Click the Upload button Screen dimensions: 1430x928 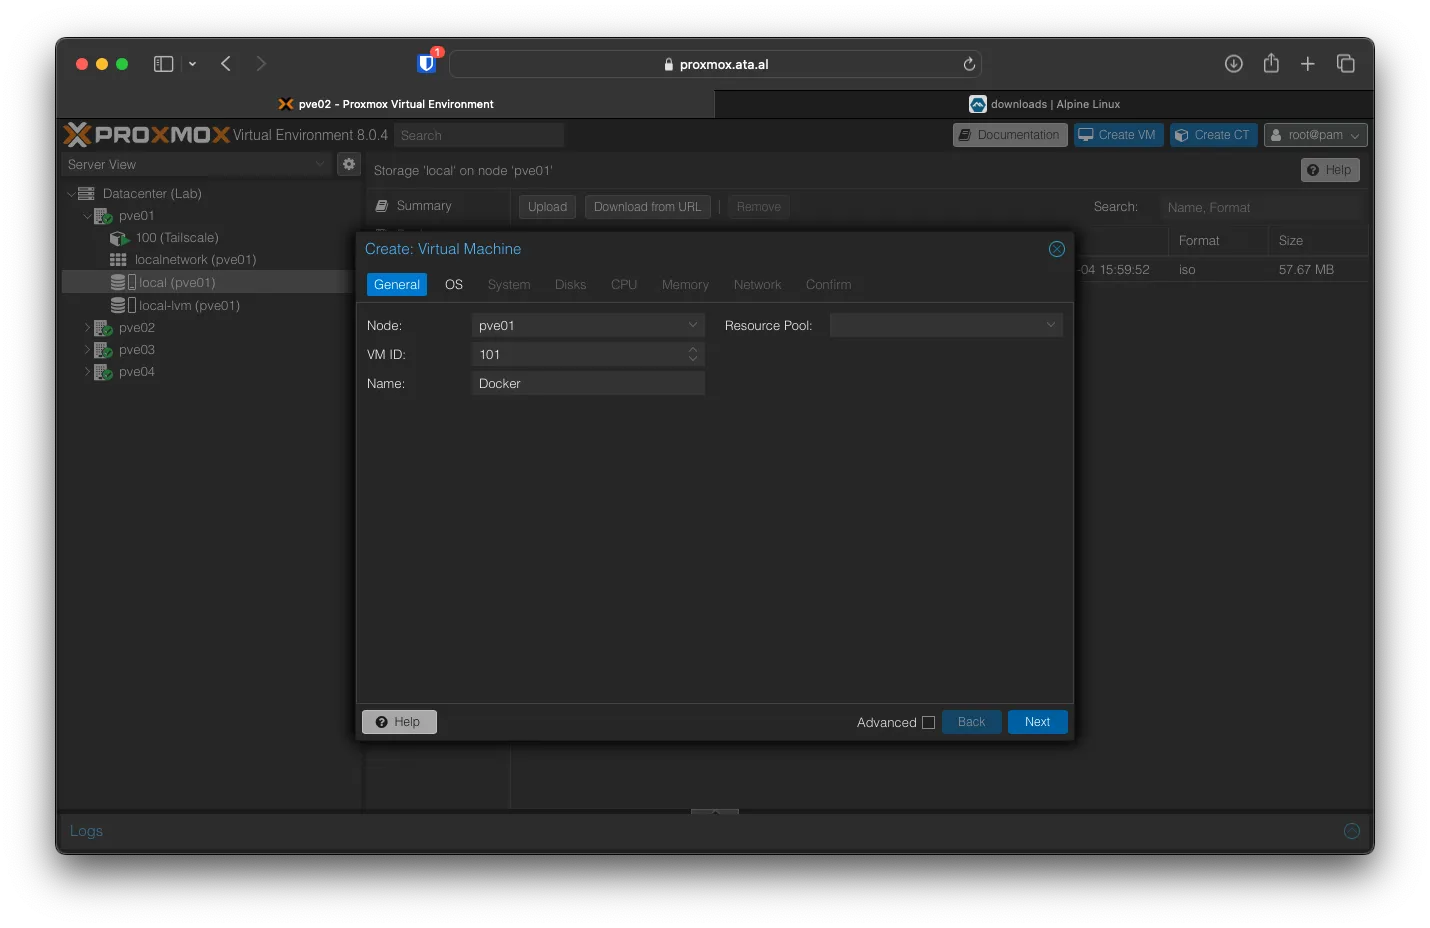[547, 207]
